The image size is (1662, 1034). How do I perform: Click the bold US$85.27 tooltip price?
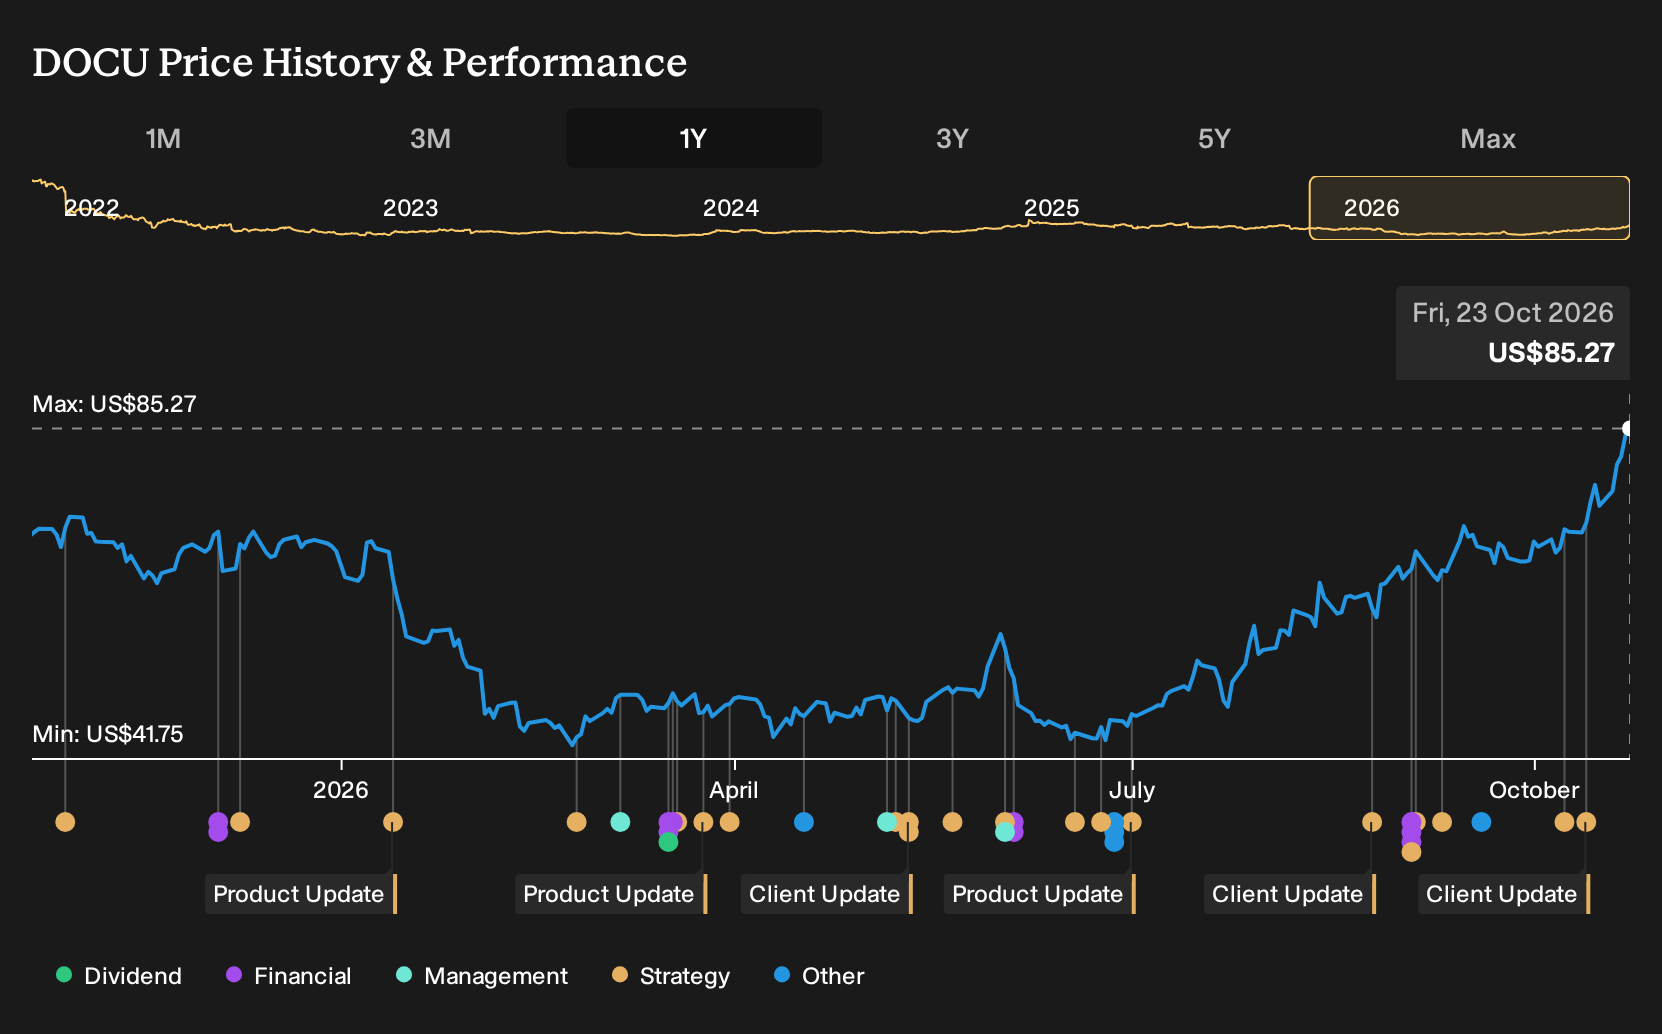coord(1551,353)
